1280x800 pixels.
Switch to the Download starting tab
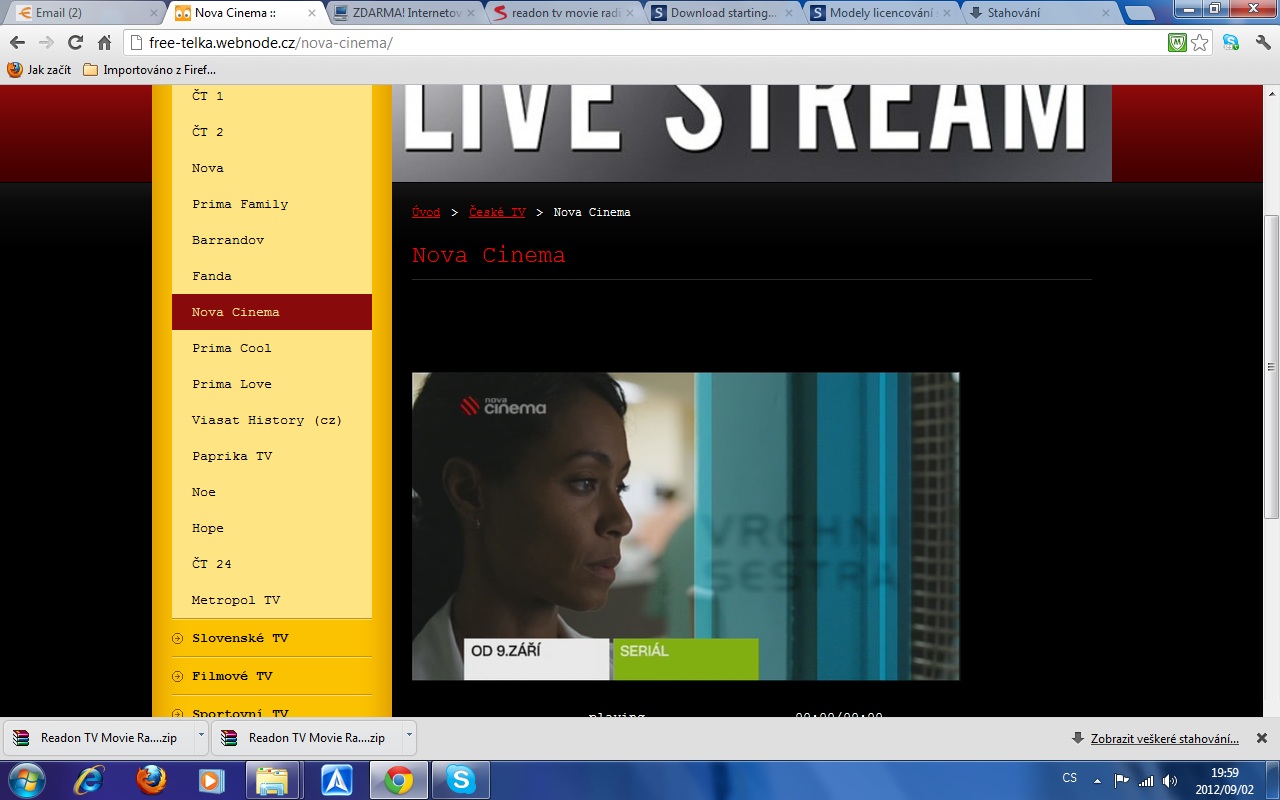coord(723,13)
